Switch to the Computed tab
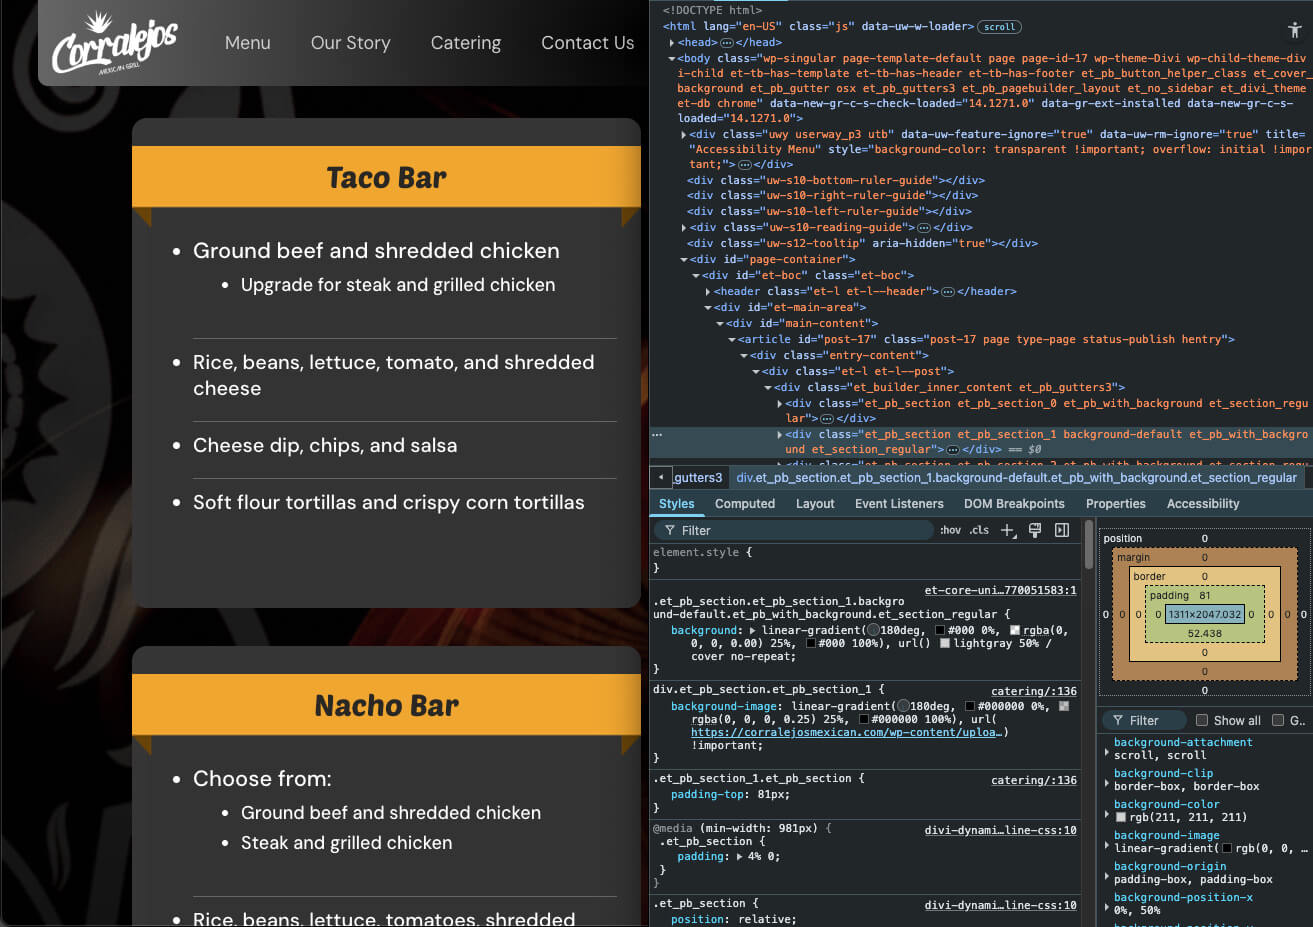 [745, 503]
